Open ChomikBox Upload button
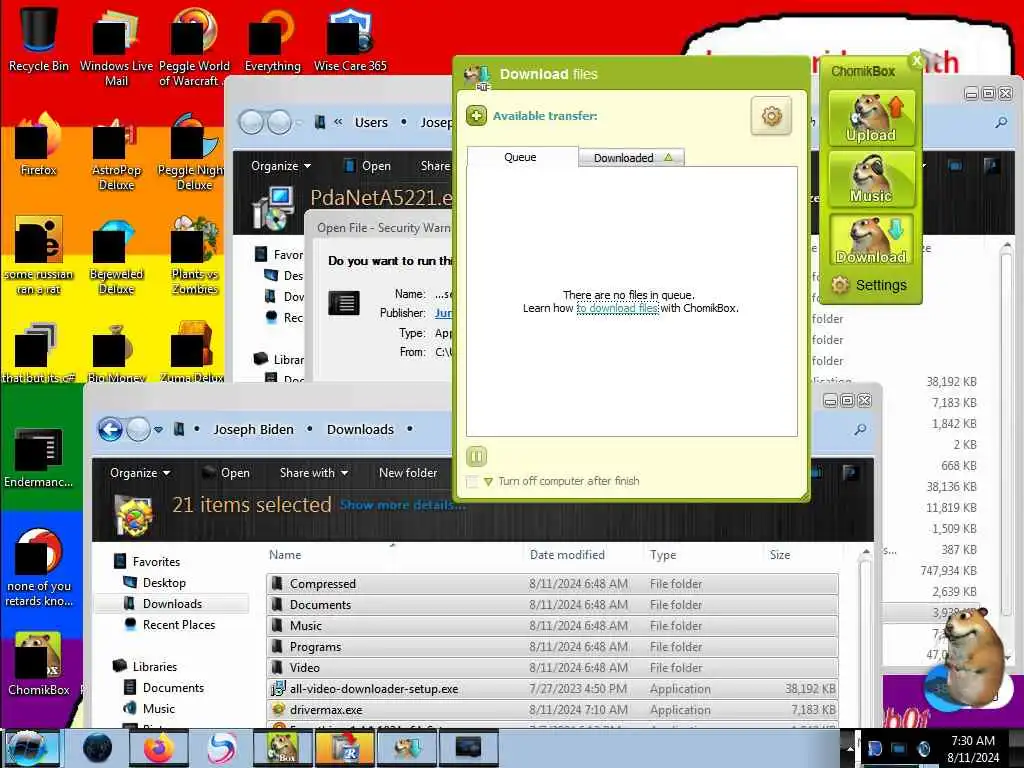1024x768 pixels. pyautogui.click(x=871, y=118)
